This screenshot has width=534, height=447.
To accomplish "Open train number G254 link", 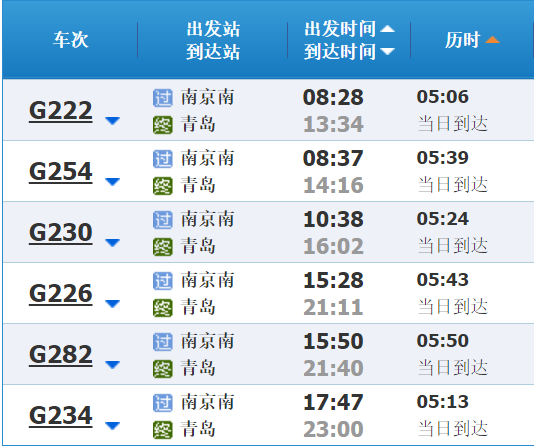I will (61, 172).
